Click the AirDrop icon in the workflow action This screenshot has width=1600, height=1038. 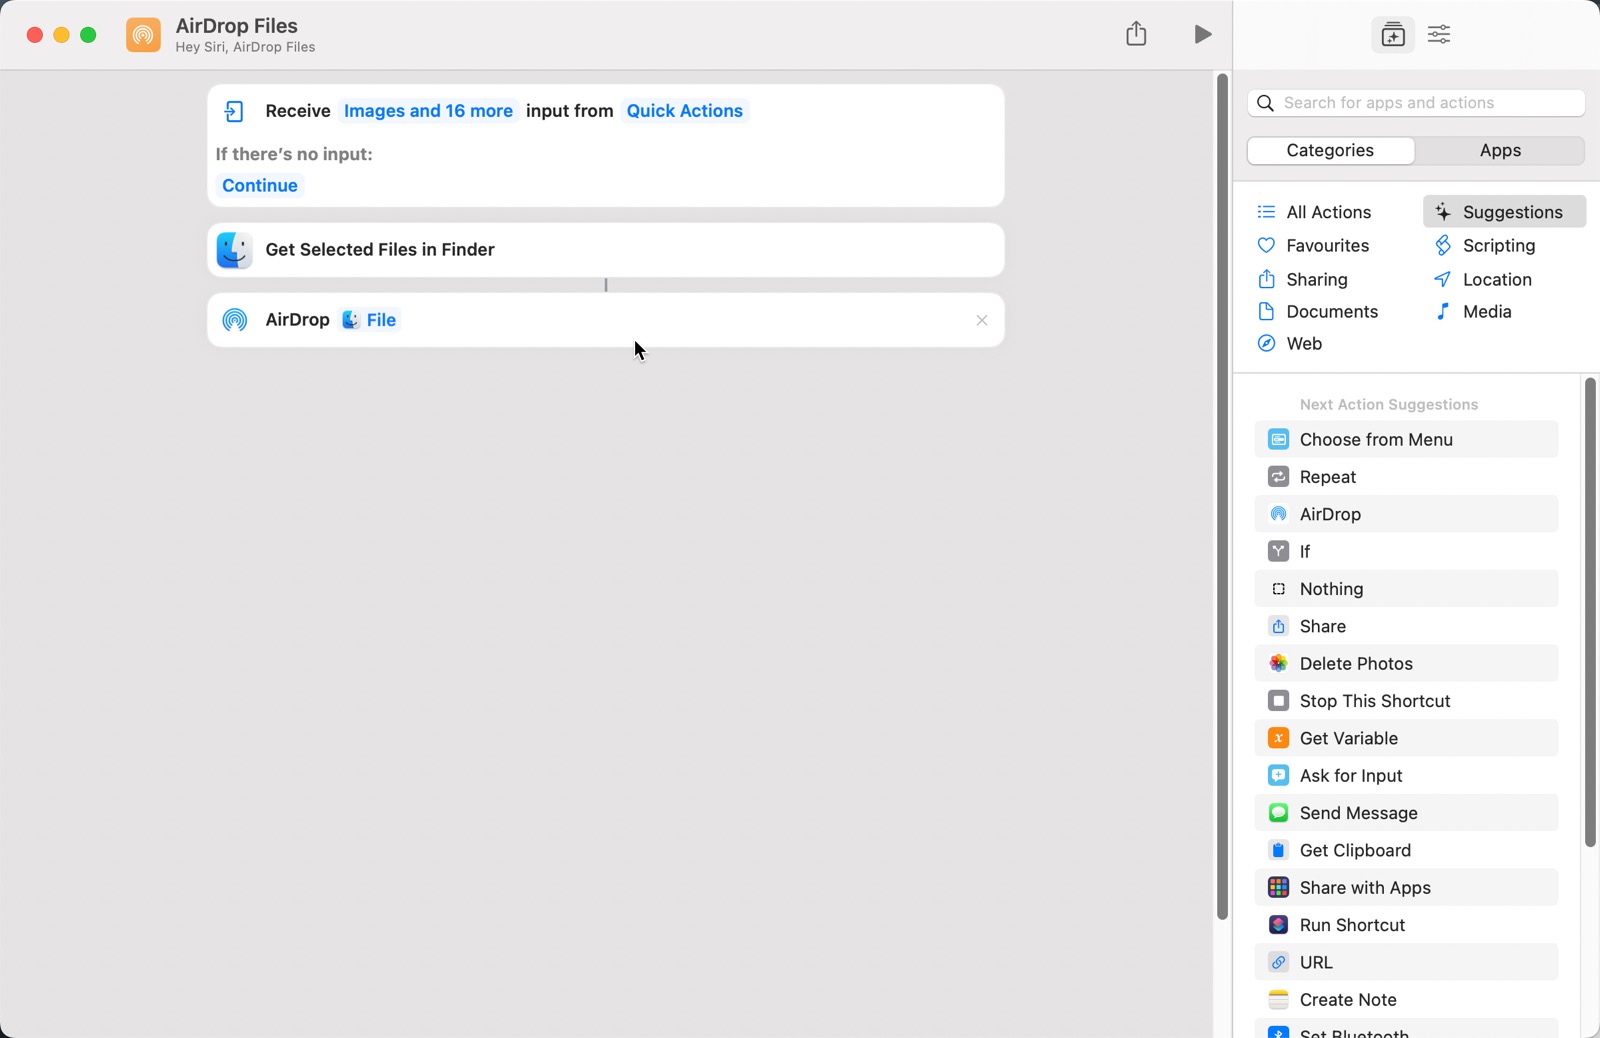click(x=235, y=320)
